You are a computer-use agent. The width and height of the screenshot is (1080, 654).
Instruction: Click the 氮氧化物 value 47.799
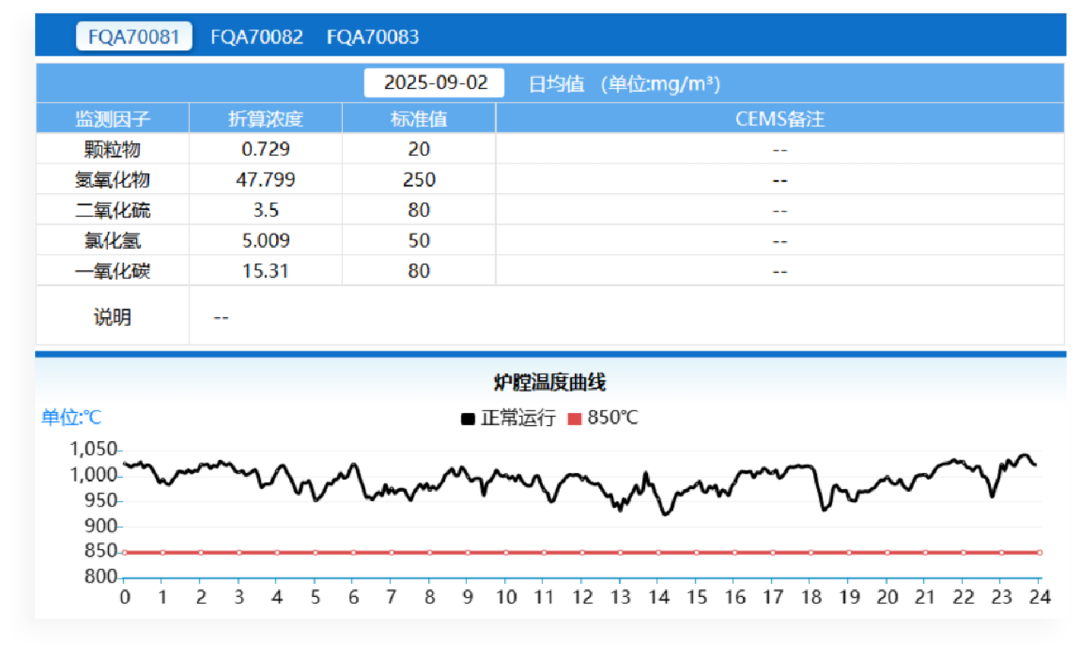point(267,180)
